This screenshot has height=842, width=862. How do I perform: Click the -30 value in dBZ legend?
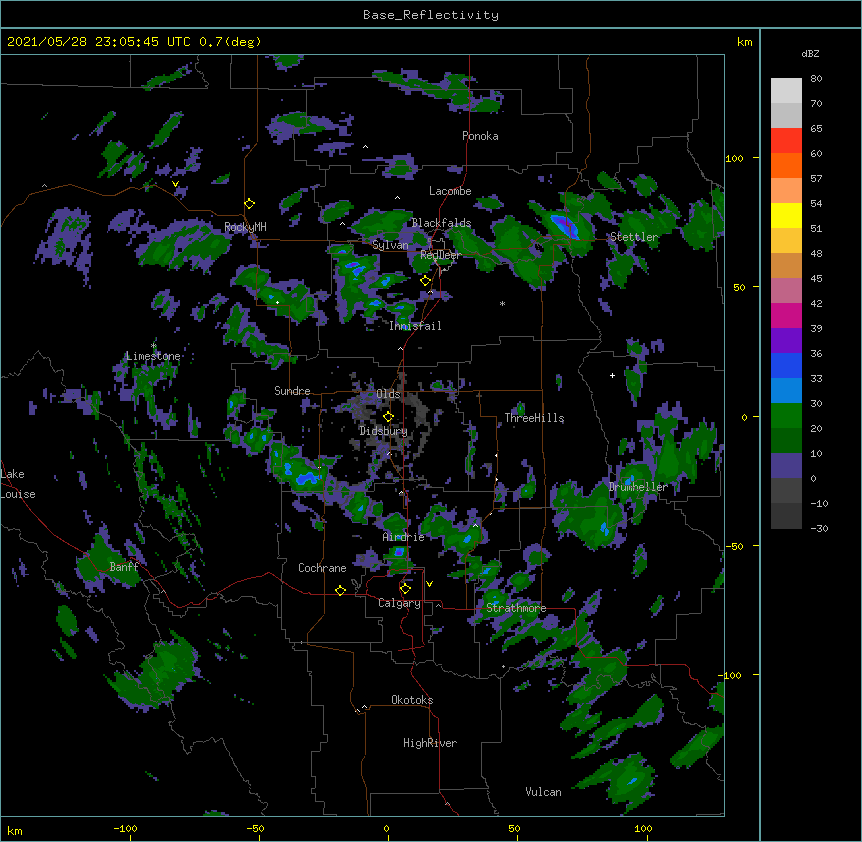click(x=819, y=528)
